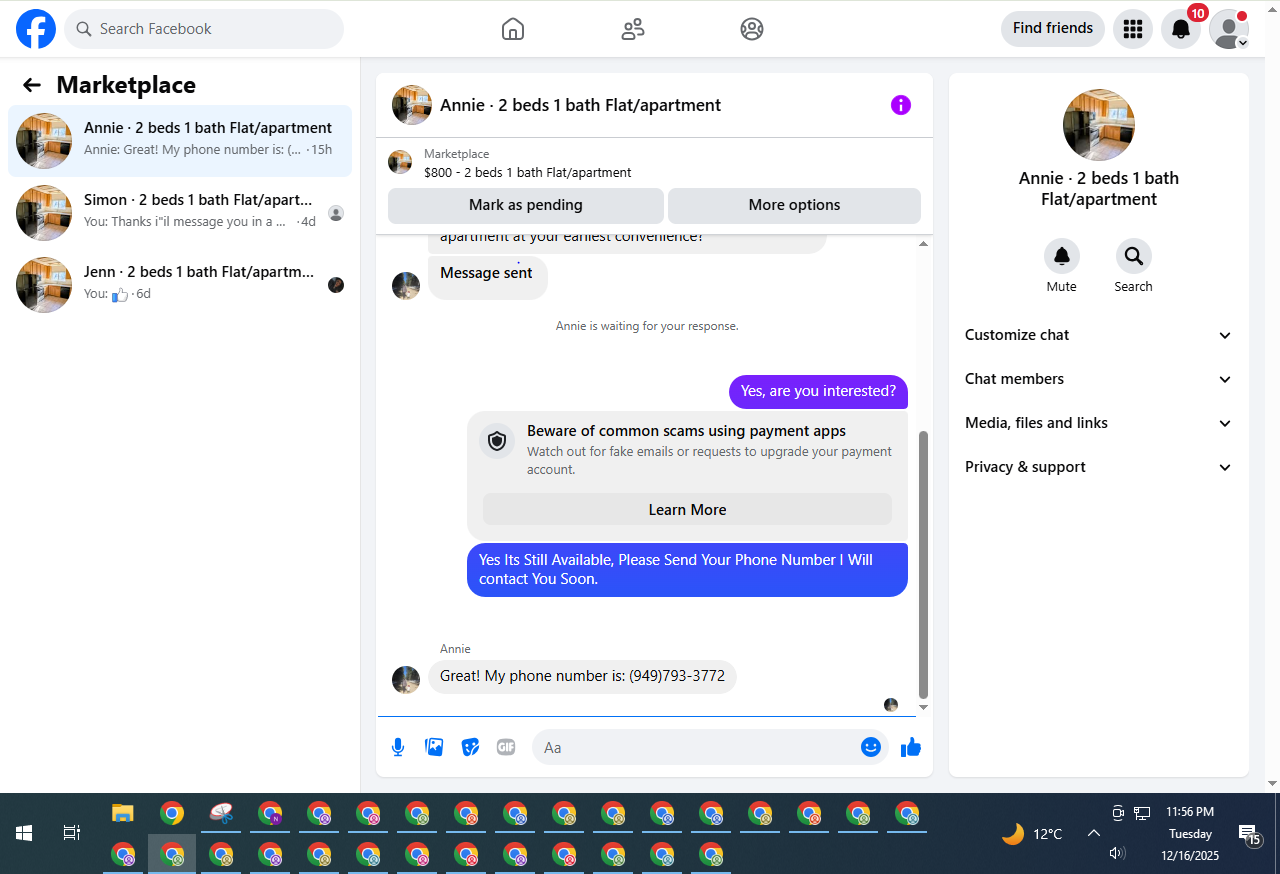Open the Simon conversation in the list

click(x=180, y=213)
